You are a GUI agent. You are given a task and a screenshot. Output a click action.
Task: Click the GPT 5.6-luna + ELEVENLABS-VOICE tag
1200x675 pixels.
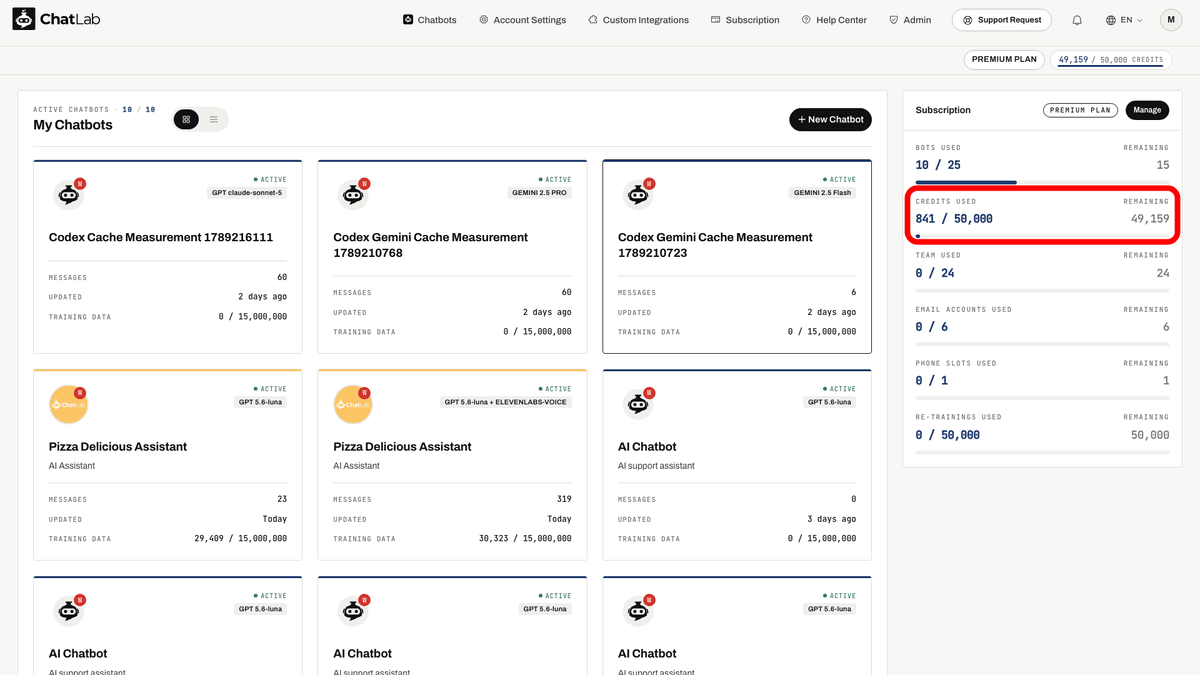click(506, 402)
